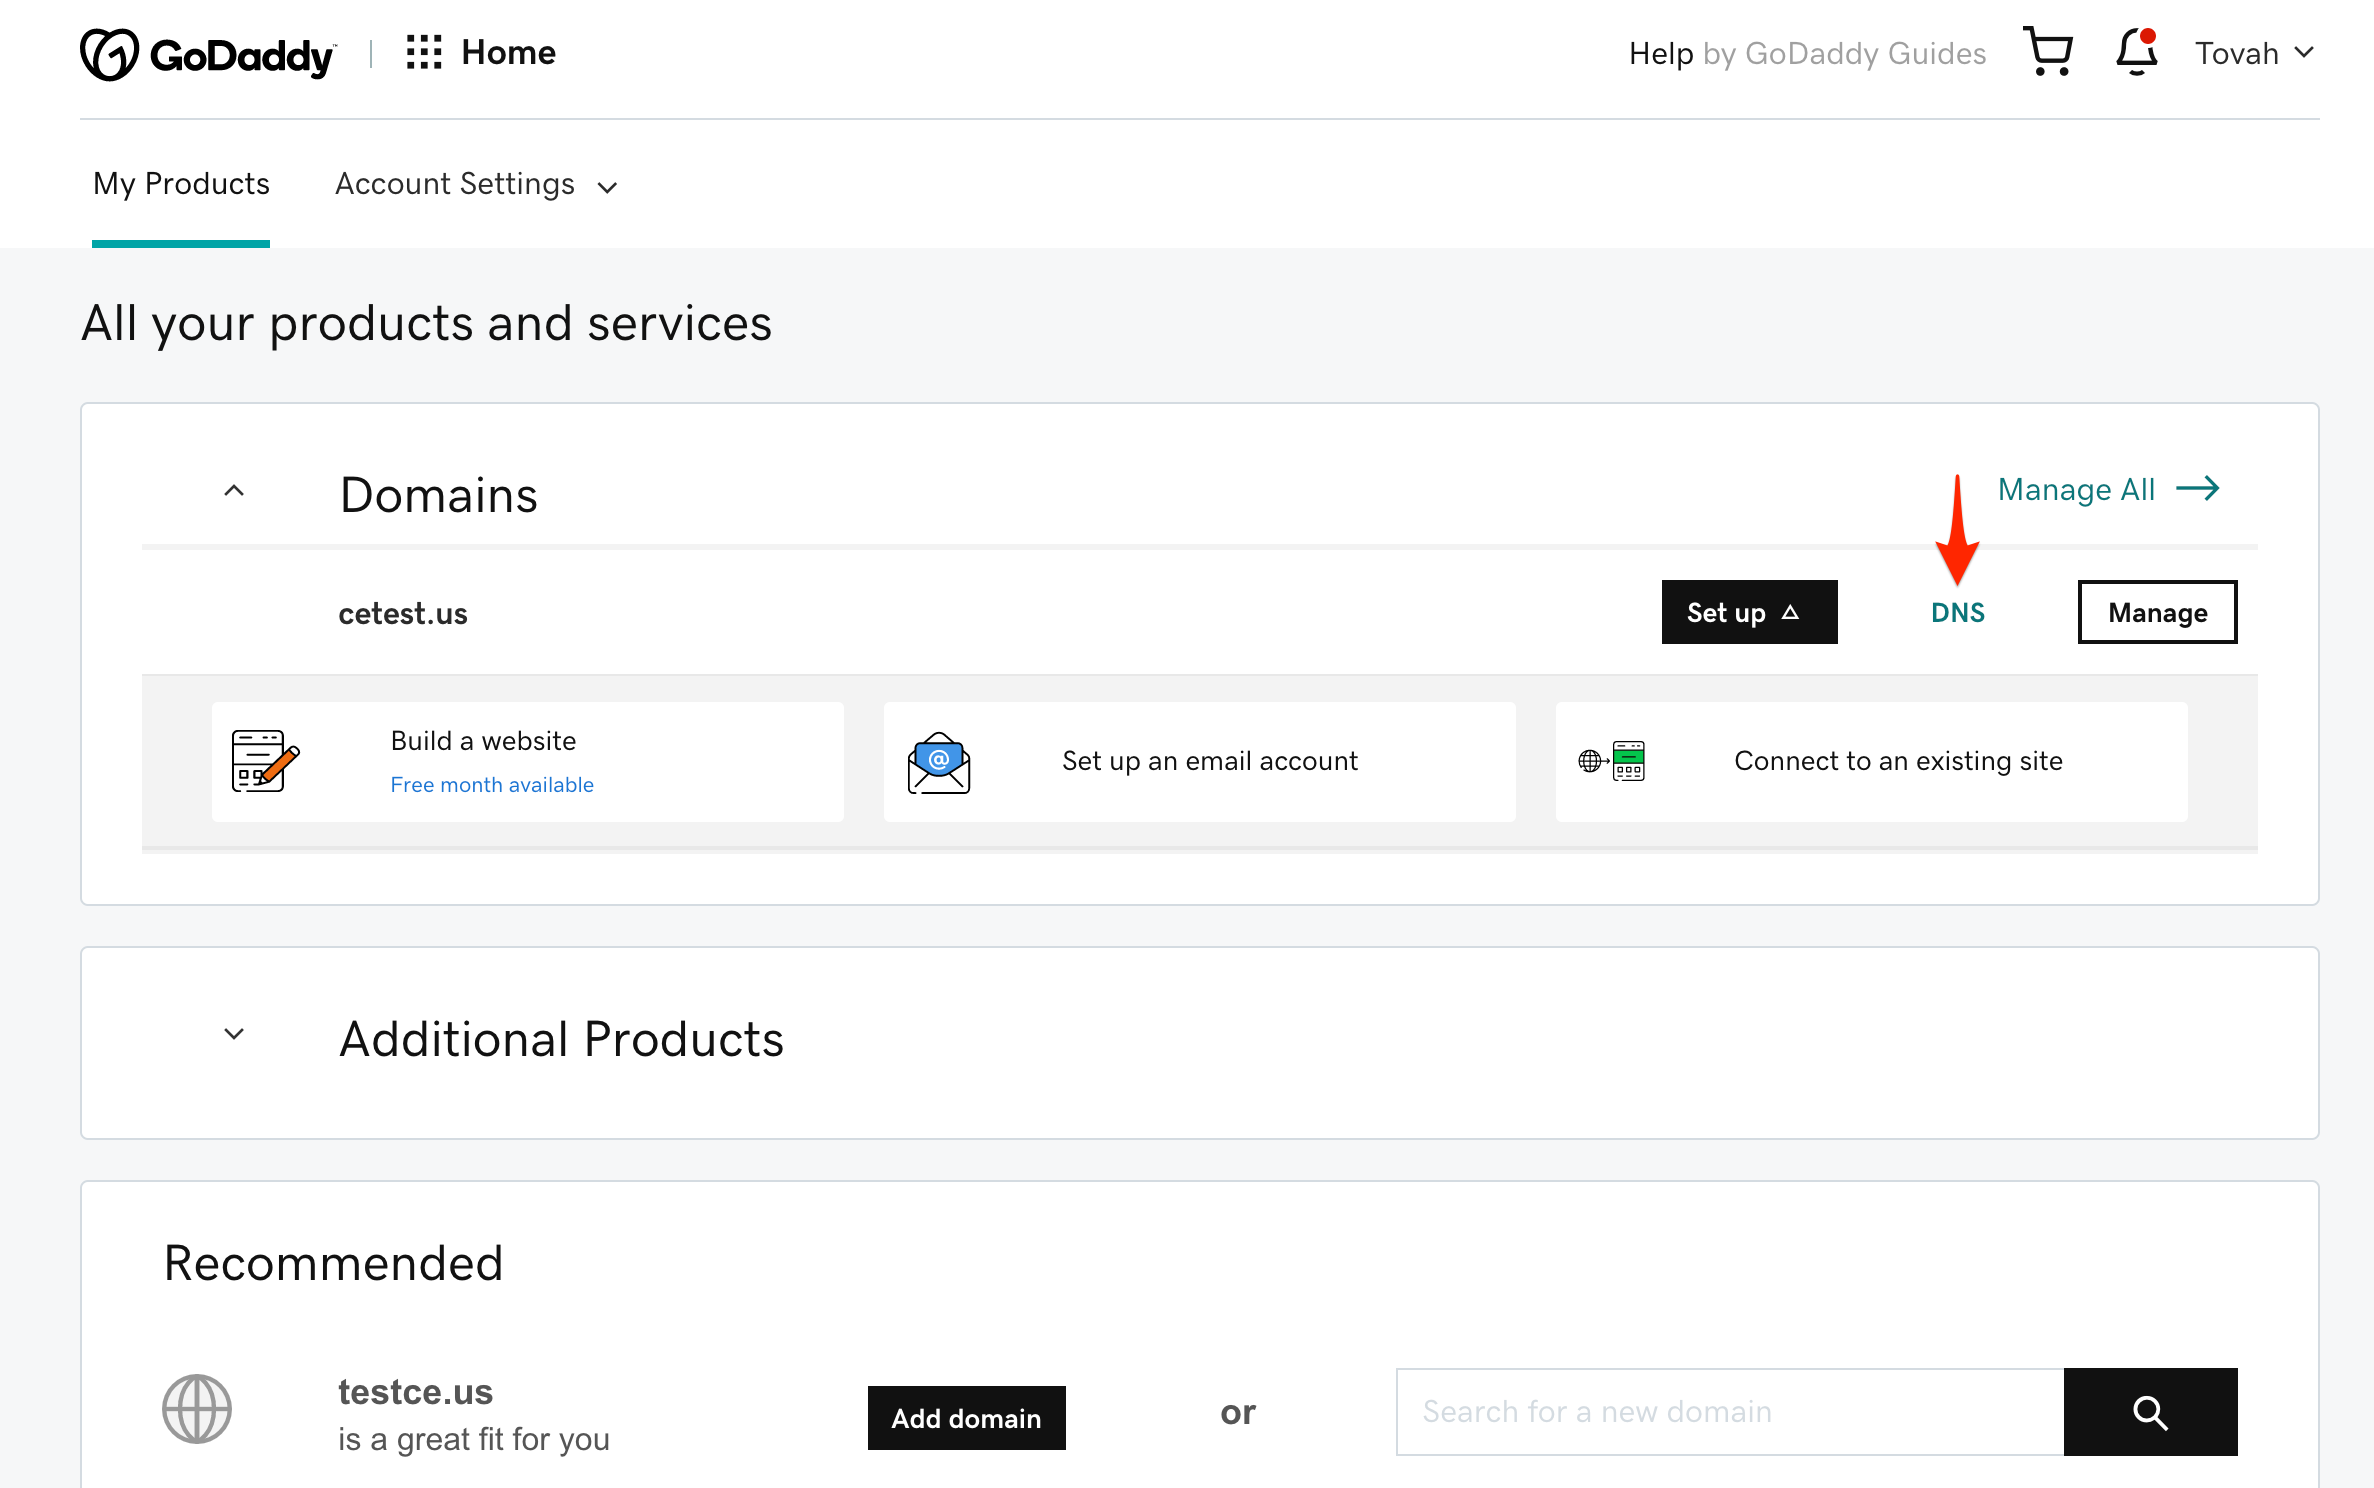Viewport: 2374px width, 1488px height.
Task: Click the testce.us recommended domain text
Action: [x=415, y=1392]
